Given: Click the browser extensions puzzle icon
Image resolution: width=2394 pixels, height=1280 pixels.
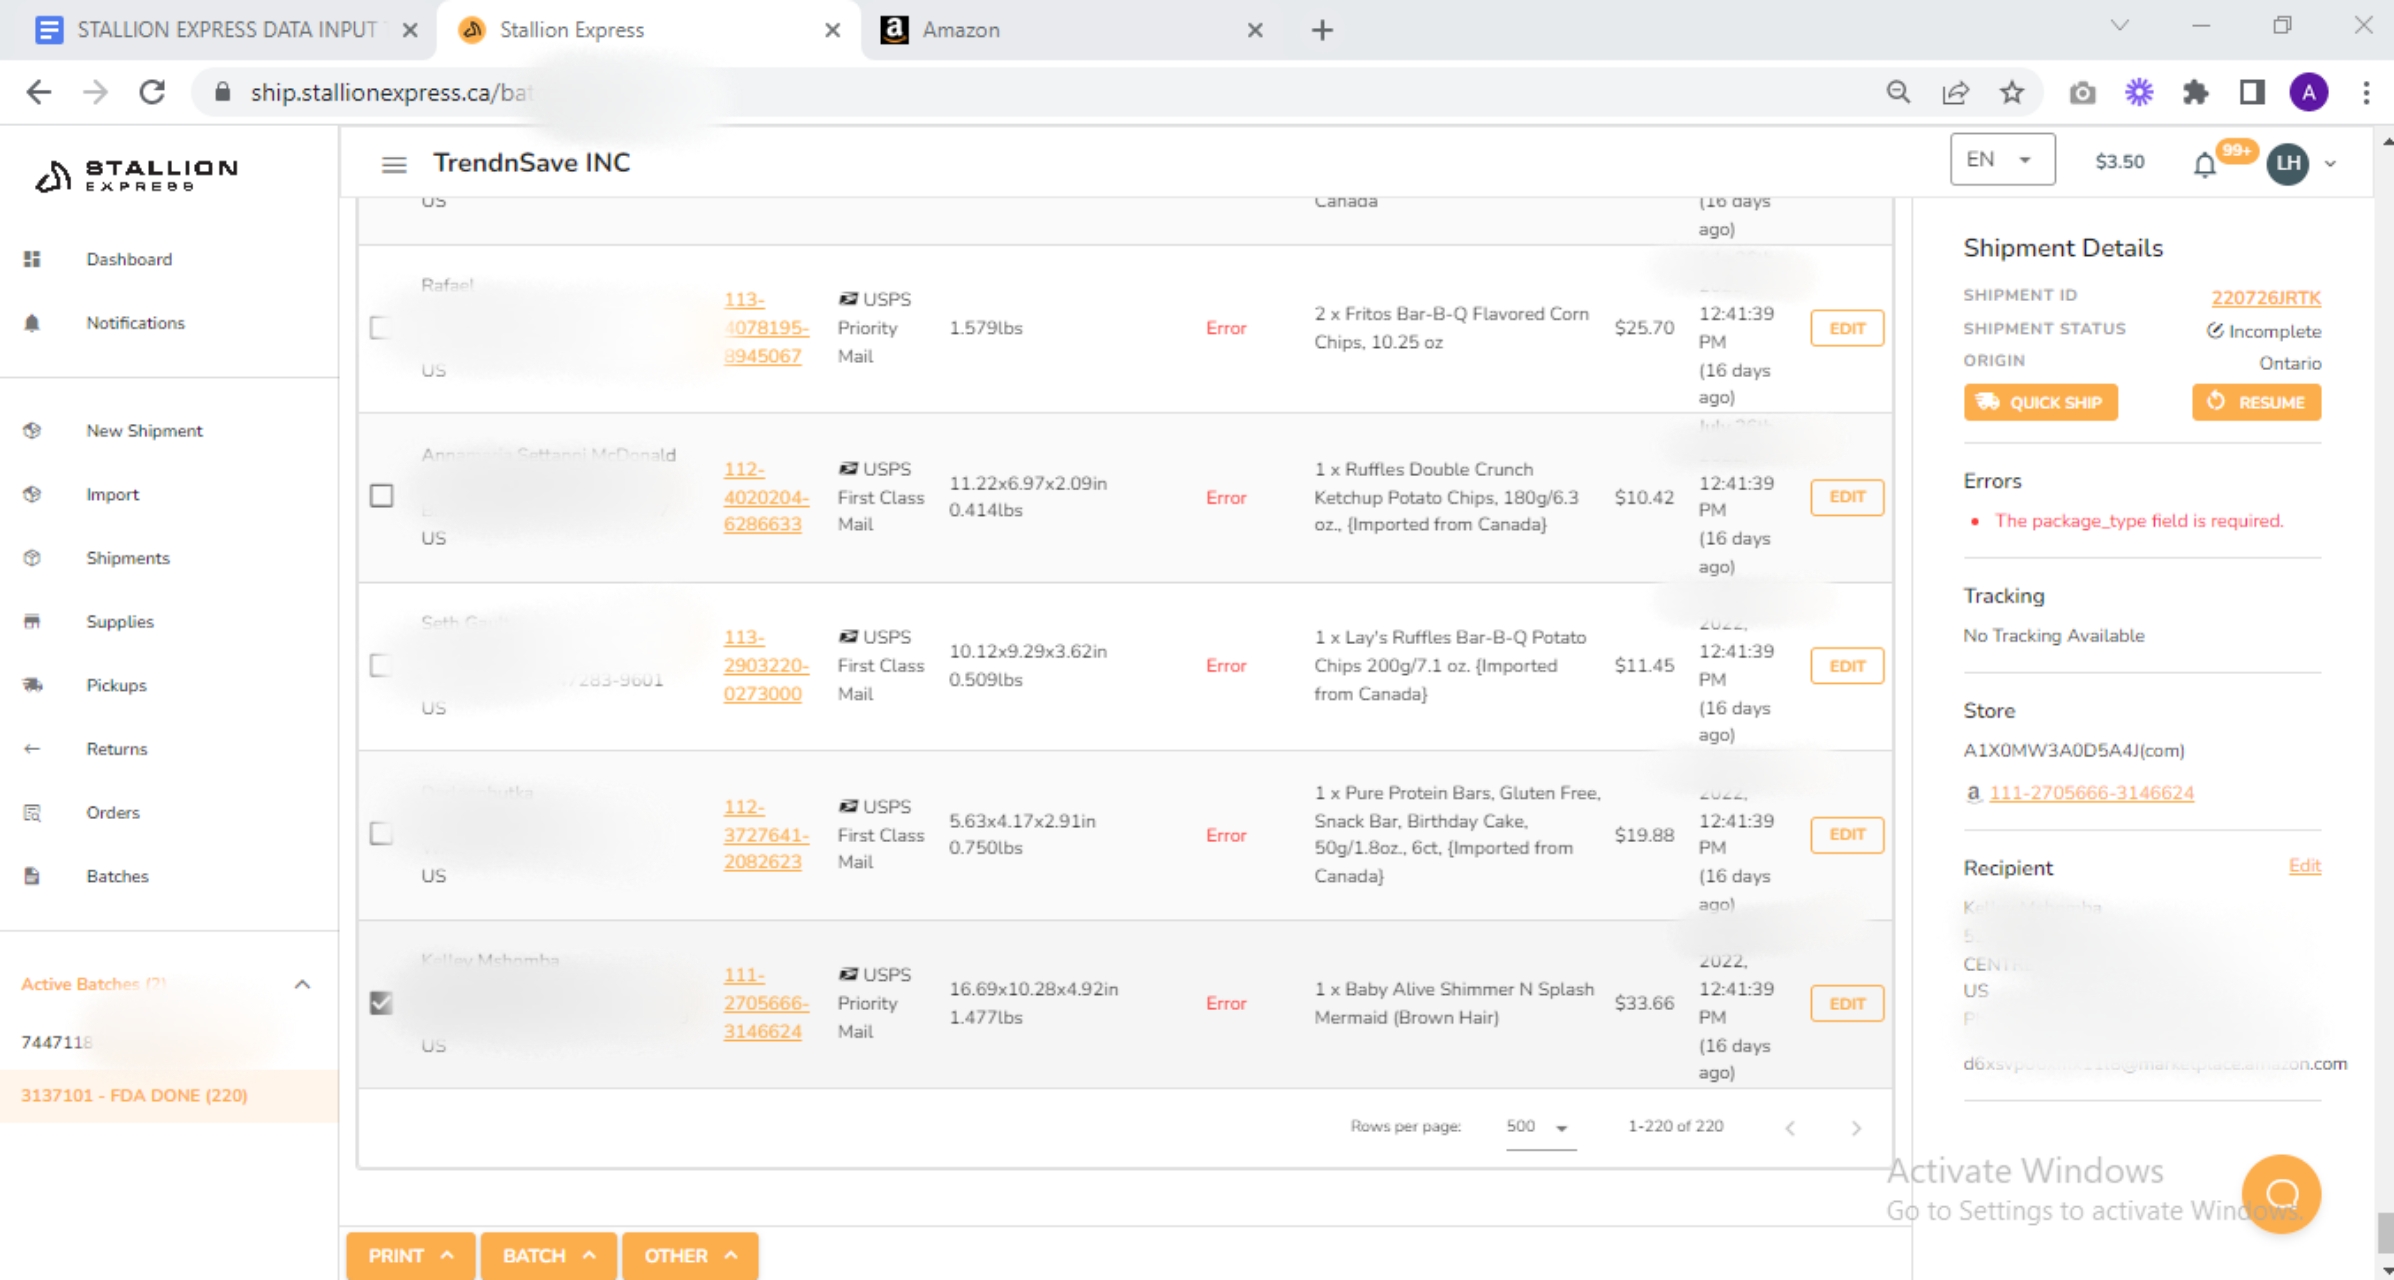Looking at the screenshot, I should (x=2195, y=93).
